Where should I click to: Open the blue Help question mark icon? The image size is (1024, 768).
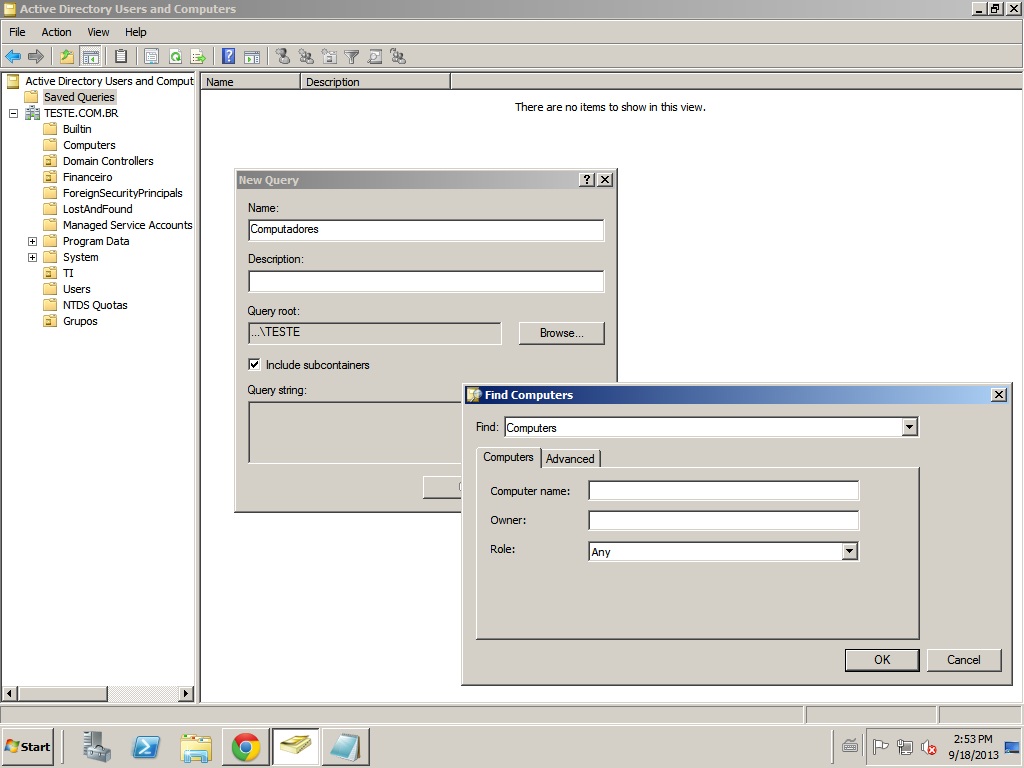pyautogui.click(x=229, y=57)
